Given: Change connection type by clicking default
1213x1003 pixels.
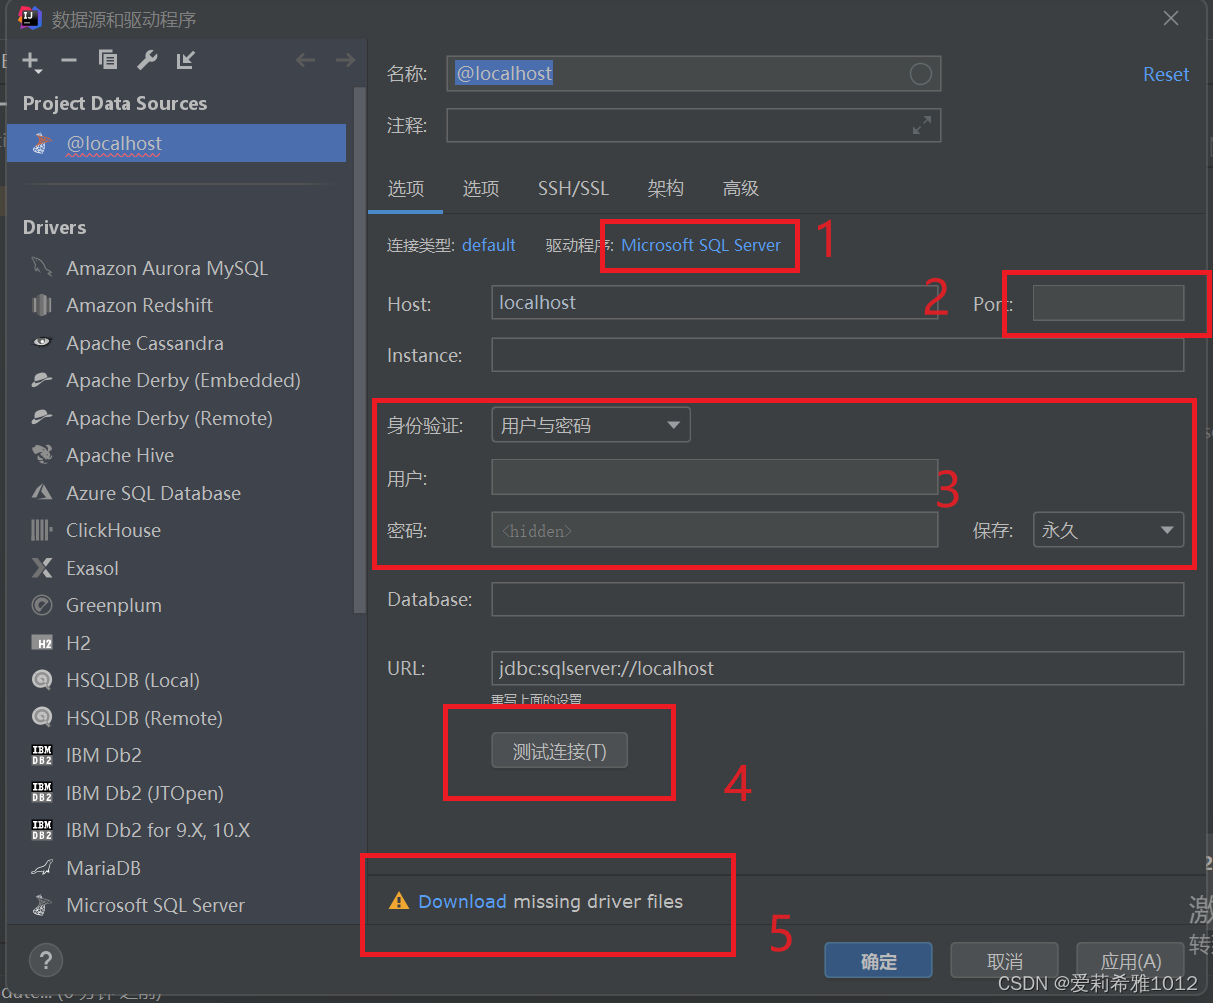Looking at the screenshot, I should click(x=489, y=244).
